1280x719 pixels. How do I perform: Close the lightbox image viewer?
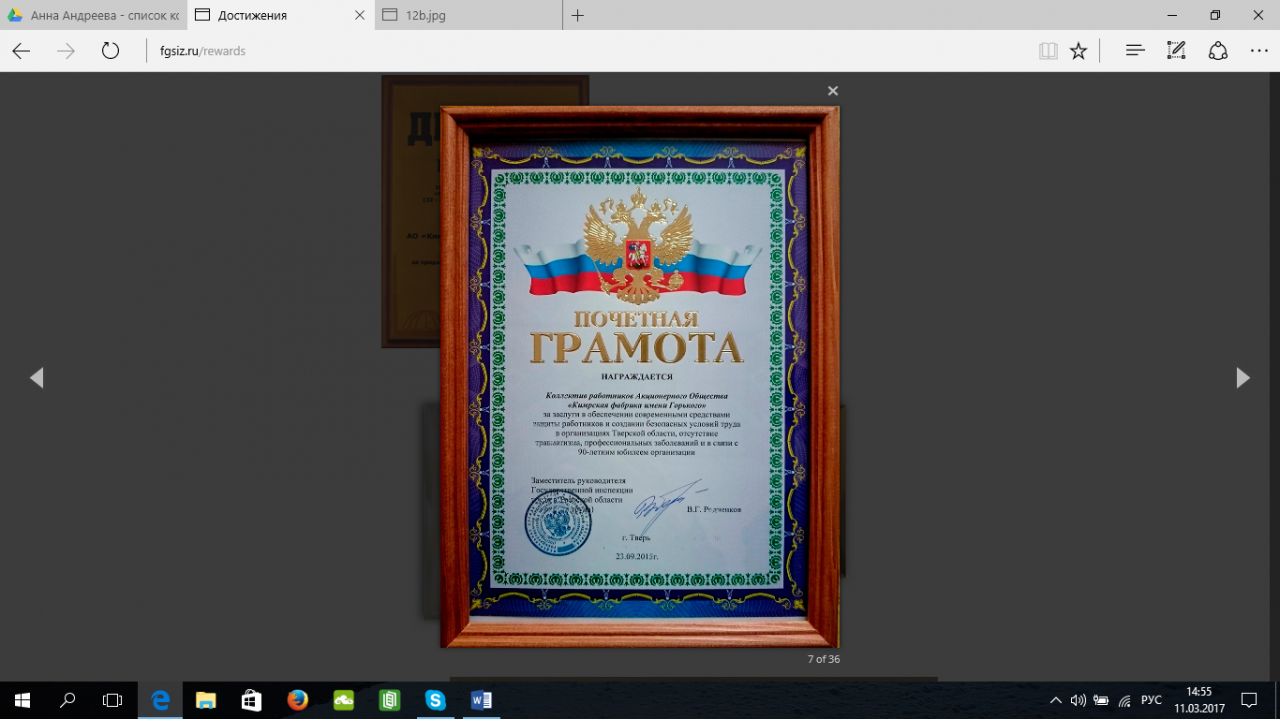click(832, 91)
